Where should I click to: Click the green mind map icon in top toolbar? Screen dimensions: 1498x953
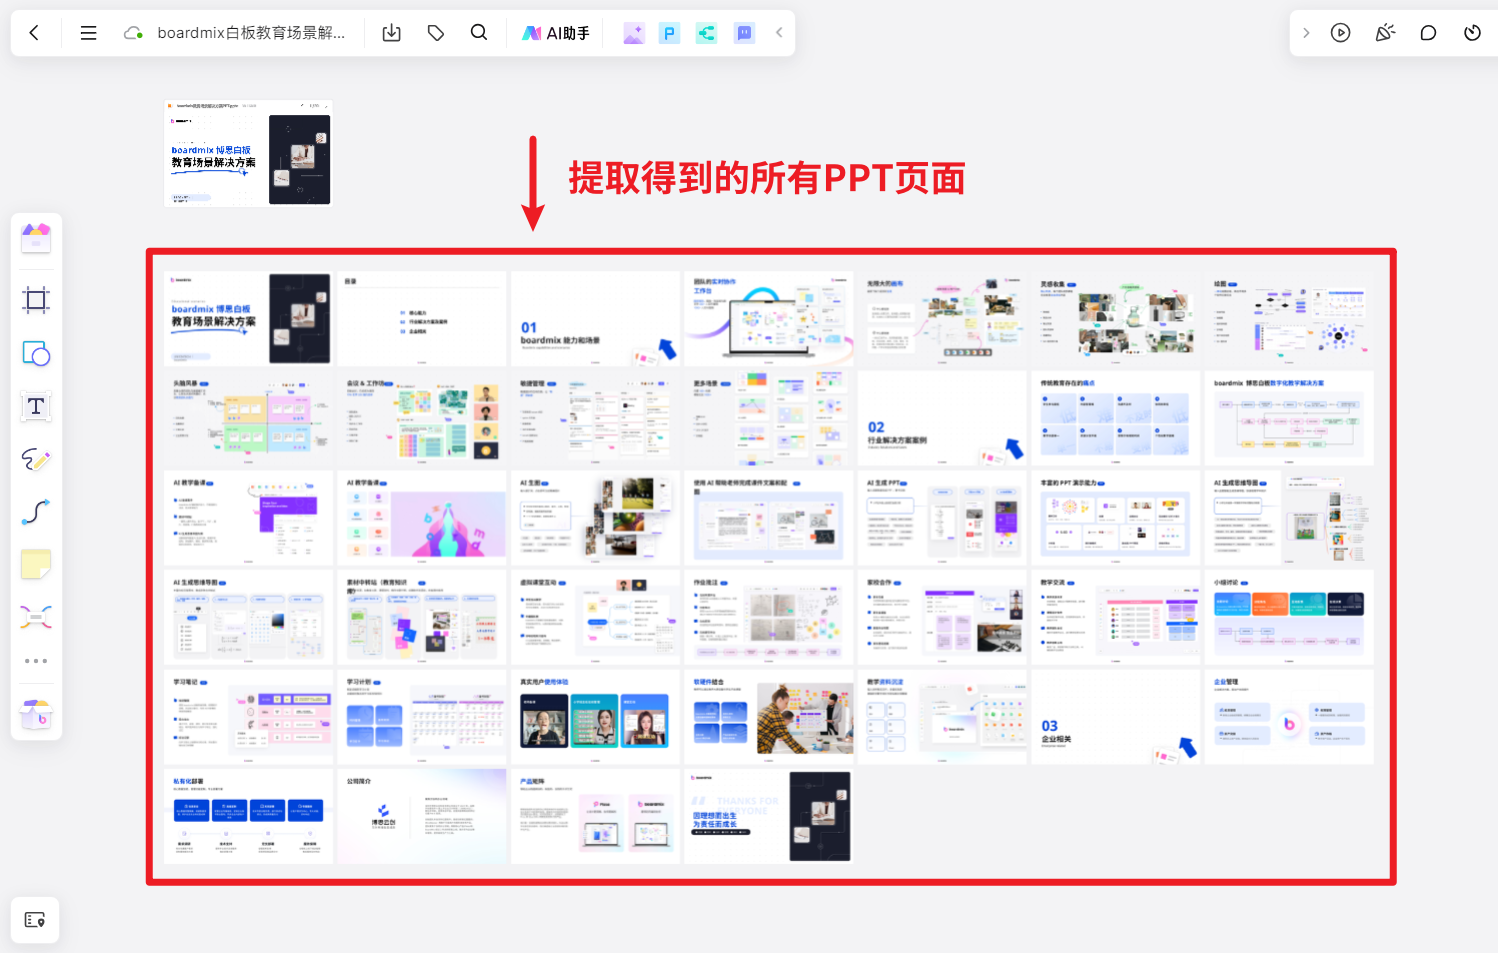pyautogui.click(x=706, y=33)
